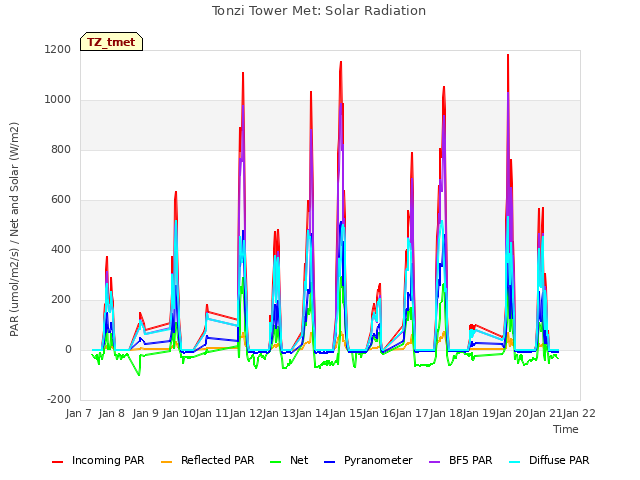Click the purple BF5 PAR color swatch
The height and width of the screenshot is (480, 640).
435,462
